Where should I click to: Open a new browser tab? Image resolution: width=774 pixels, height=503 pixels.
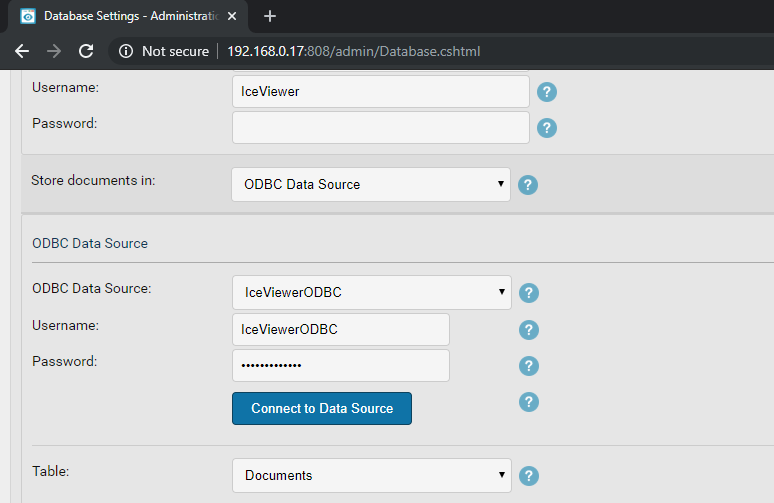click(270, 16)
